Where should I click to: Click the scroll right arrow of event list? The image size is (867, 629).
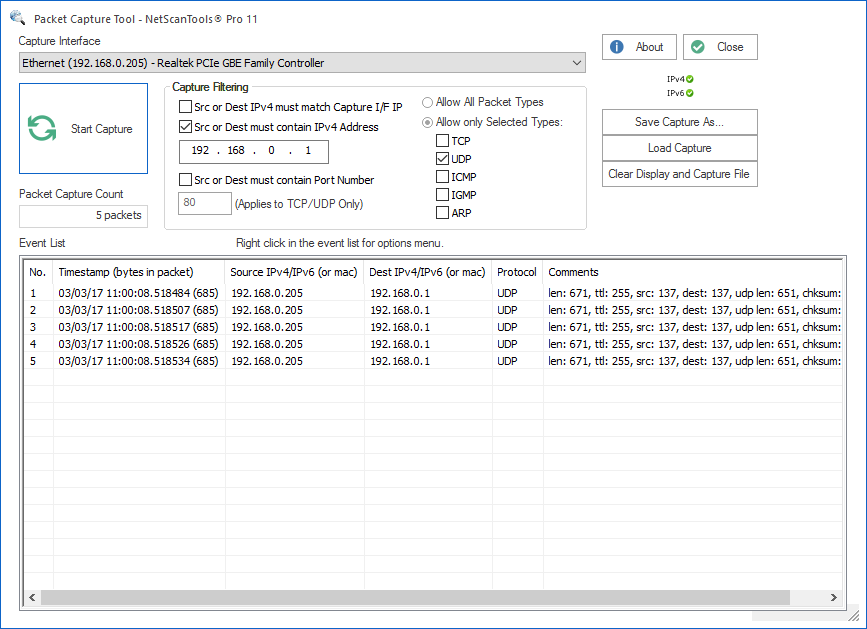(x=833, y=597)
